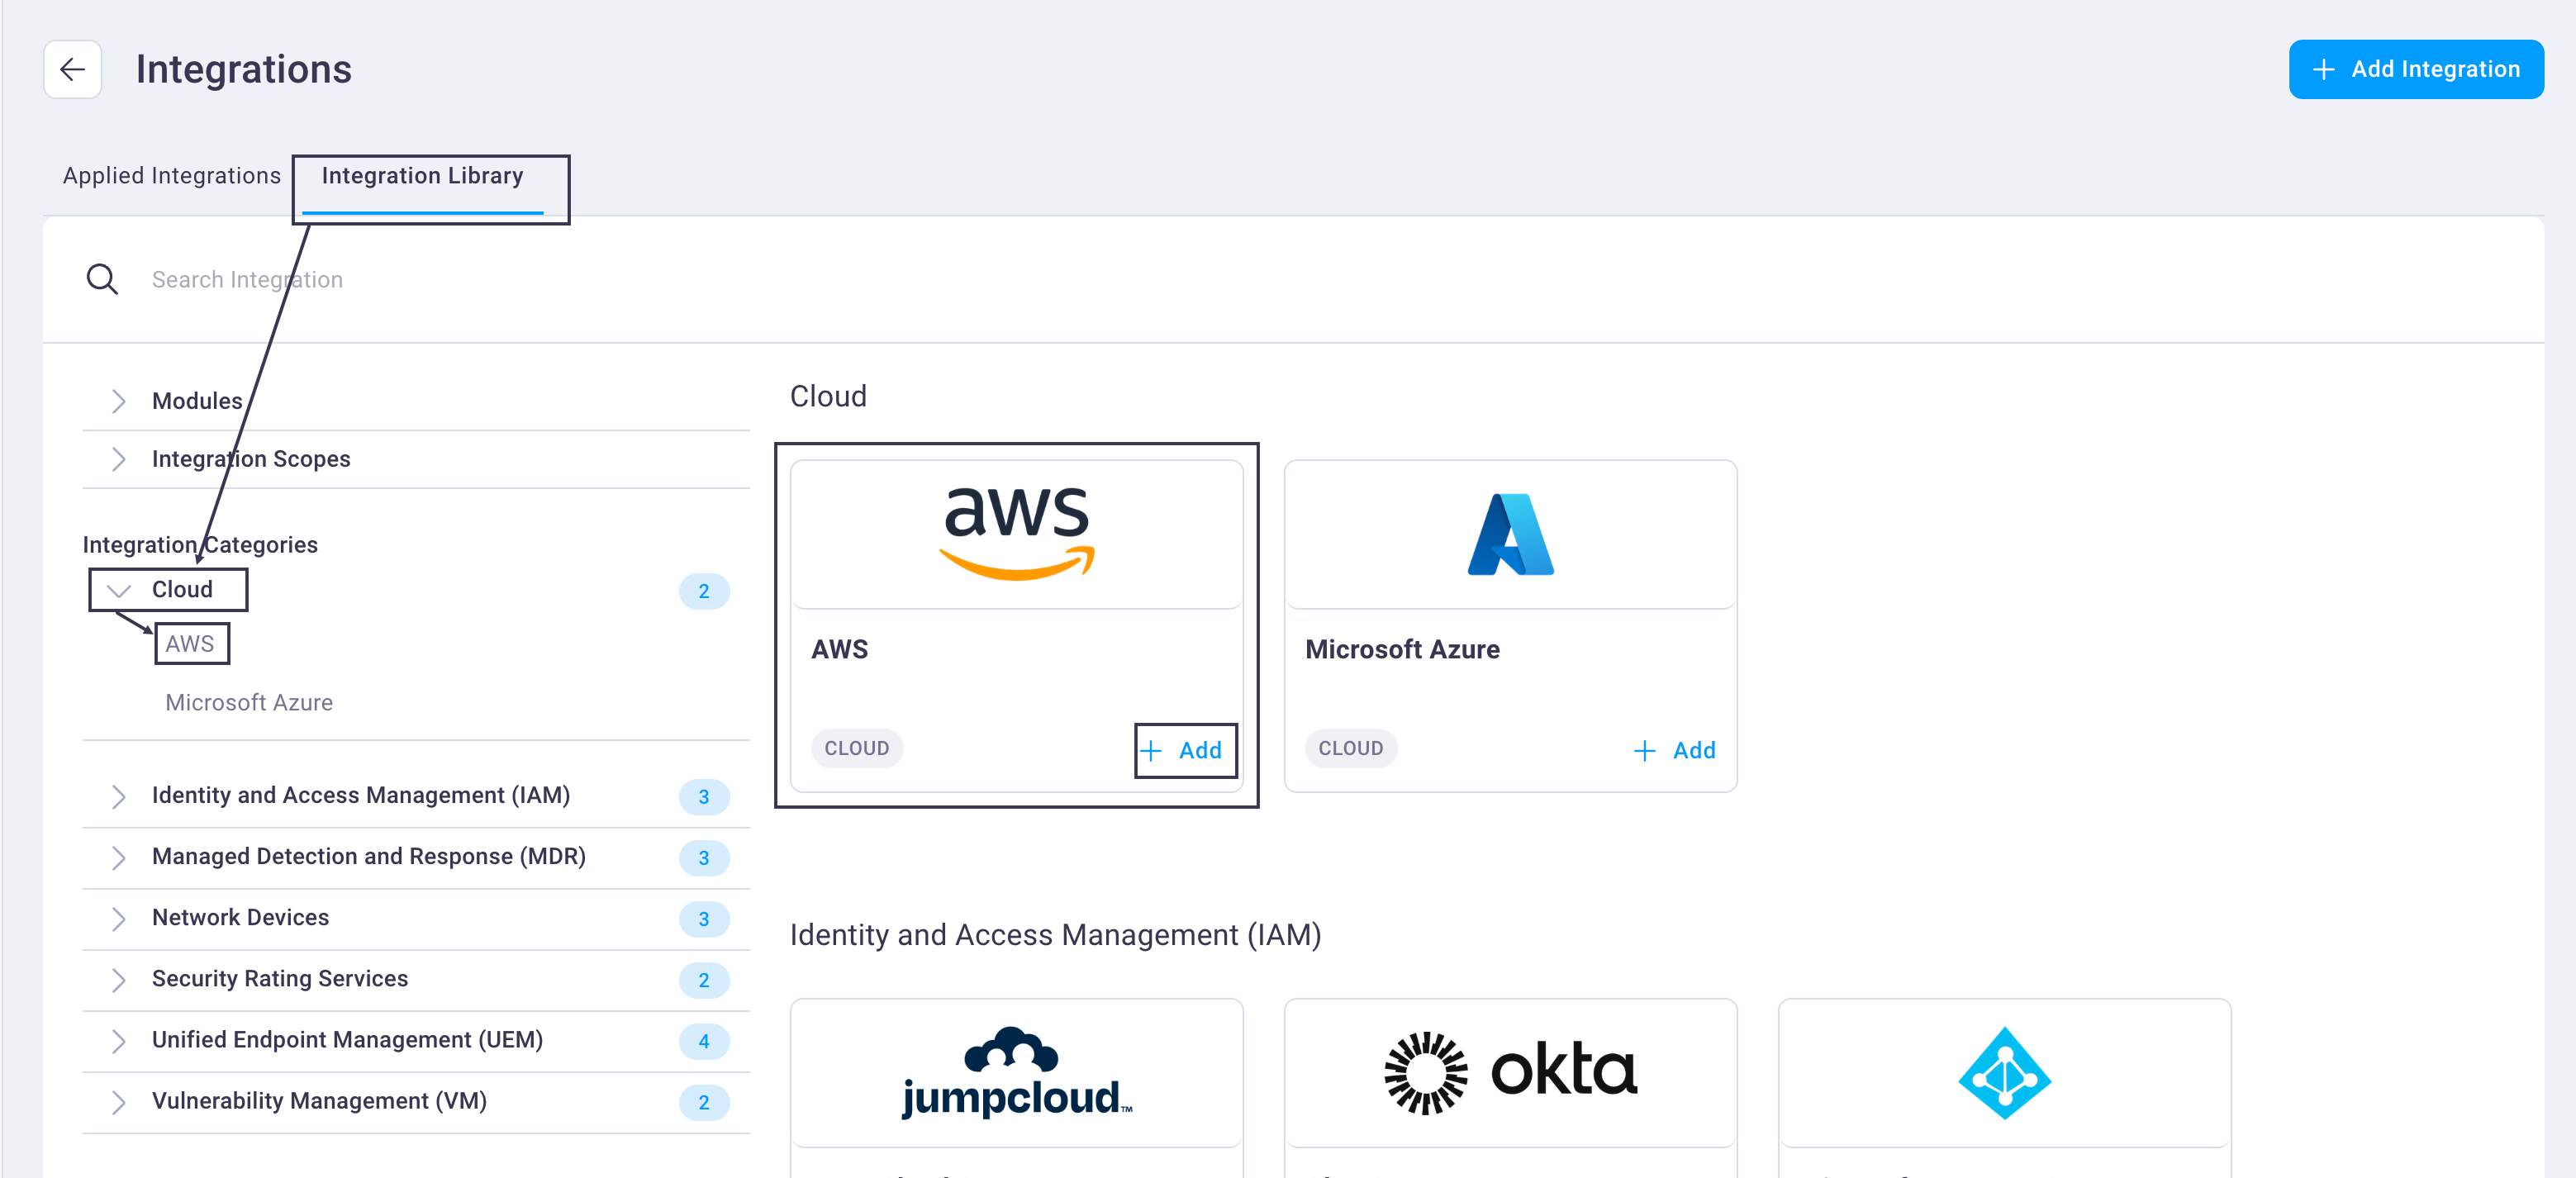2576x1178 pixels.
Task: Click the Security Rating Services count badge
Action: click(704, 981)
